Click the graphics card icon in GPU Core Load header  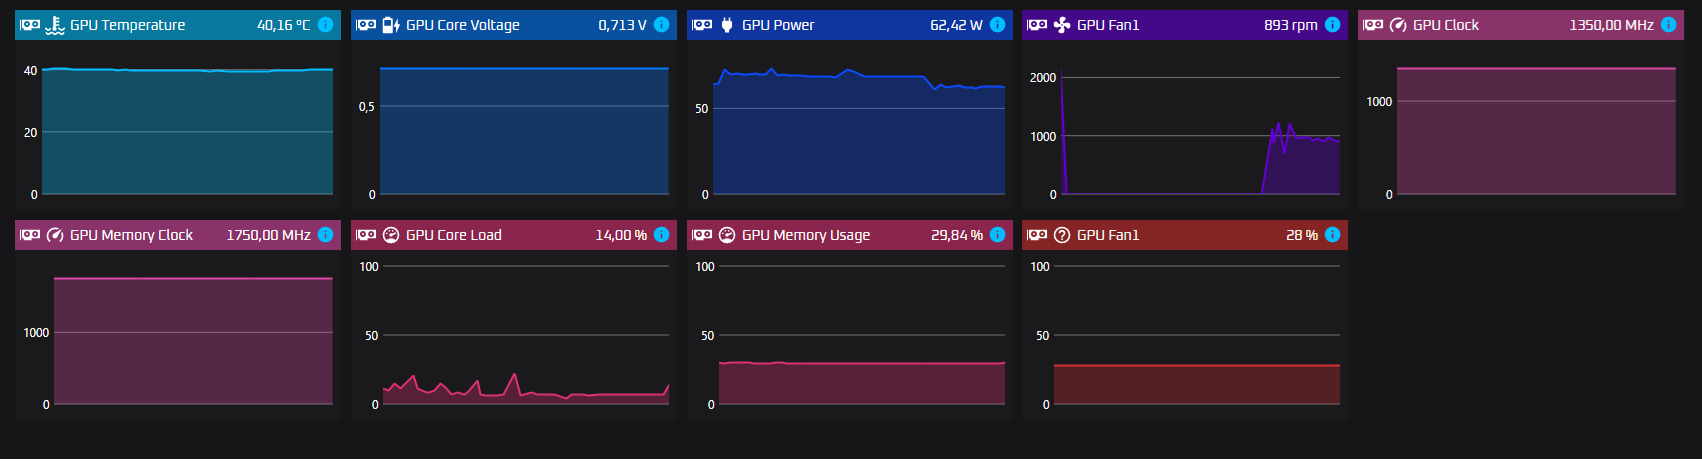(366, 235)
